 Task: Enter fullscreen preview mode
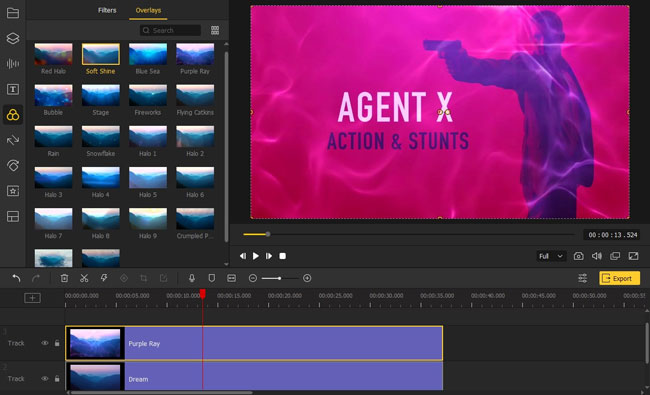tap(633, 256)
